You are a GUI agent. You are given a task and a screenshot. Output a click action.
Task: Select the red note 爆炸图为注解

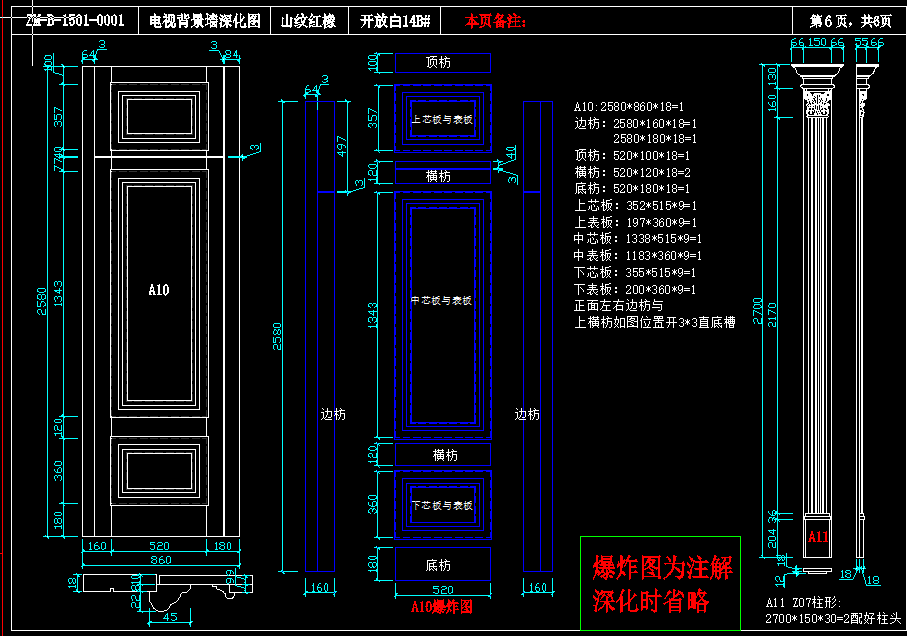pyautogui.click(x=663, y=567)
